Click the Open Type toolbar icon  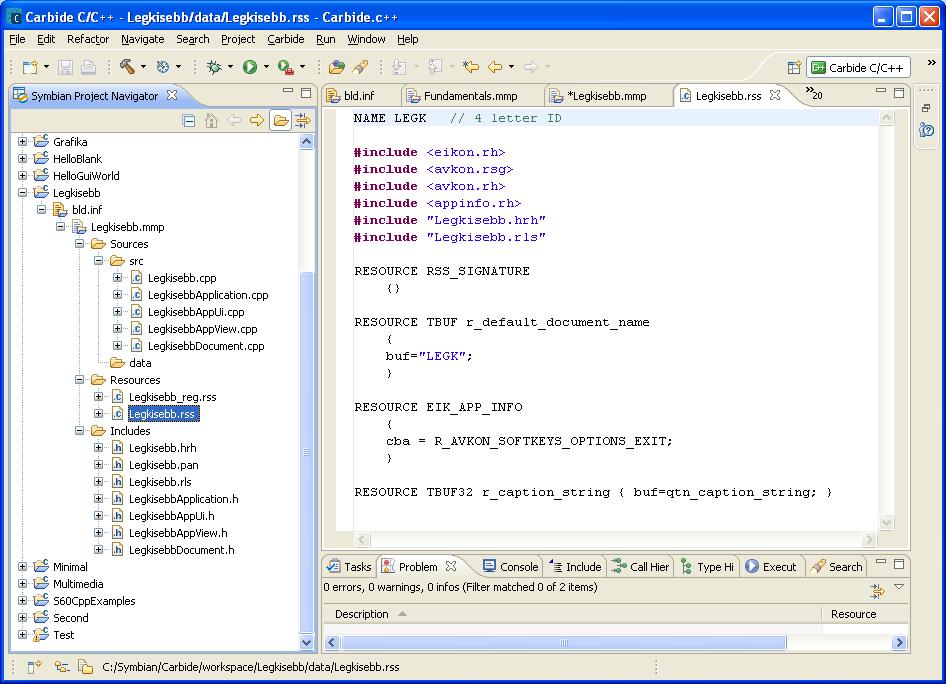(337, 67)
